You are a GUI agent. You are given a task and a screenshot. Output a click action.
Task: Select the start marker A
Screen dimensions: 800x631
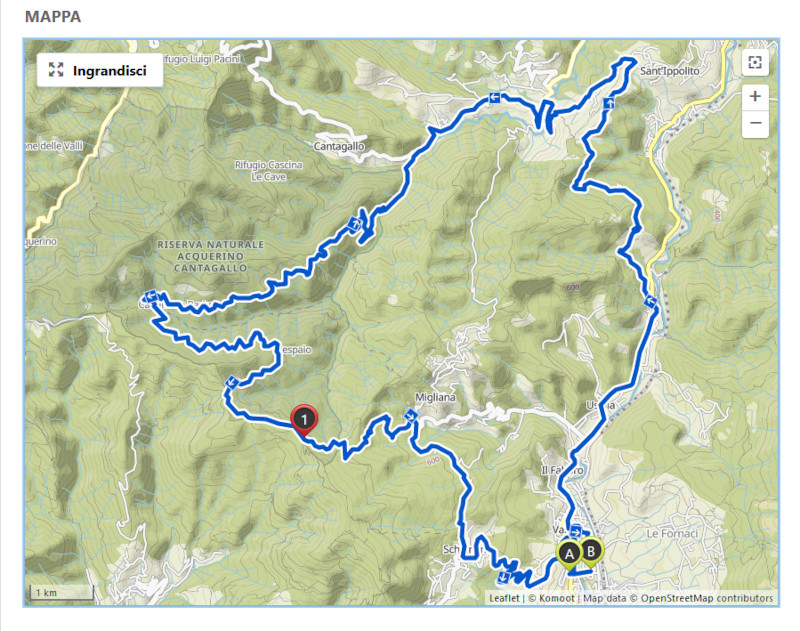[x=569, y=555]
